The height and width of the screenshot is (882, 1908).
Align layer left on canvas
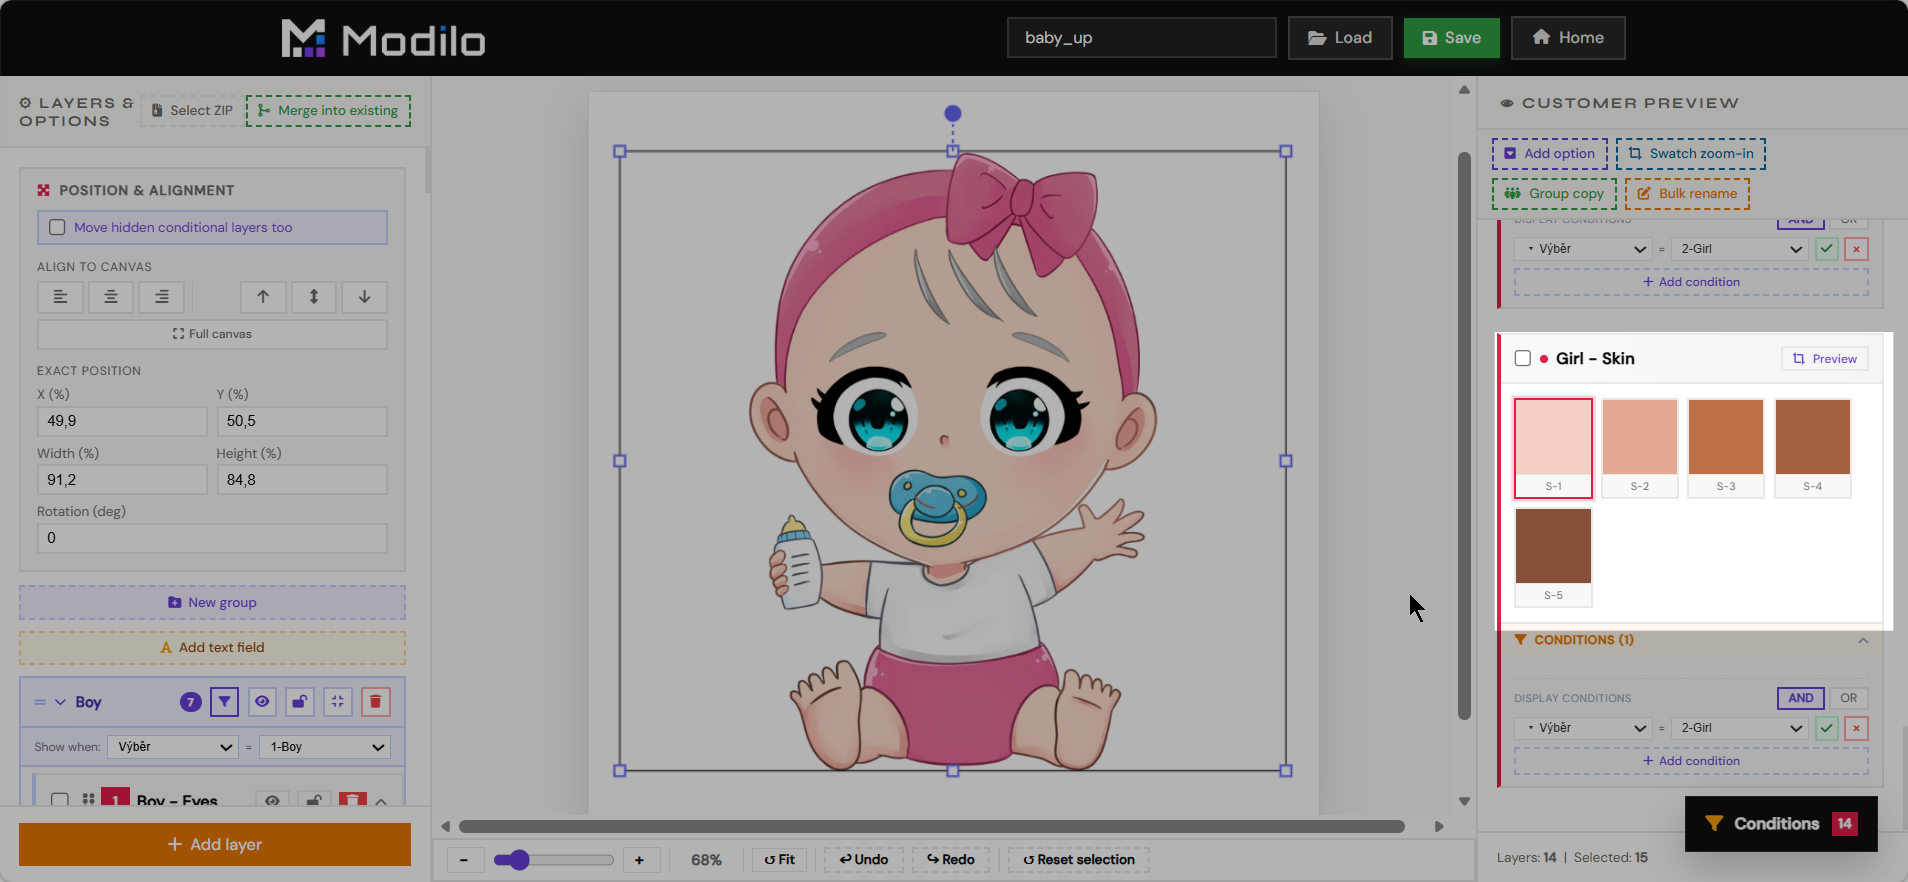coord(60,297)
